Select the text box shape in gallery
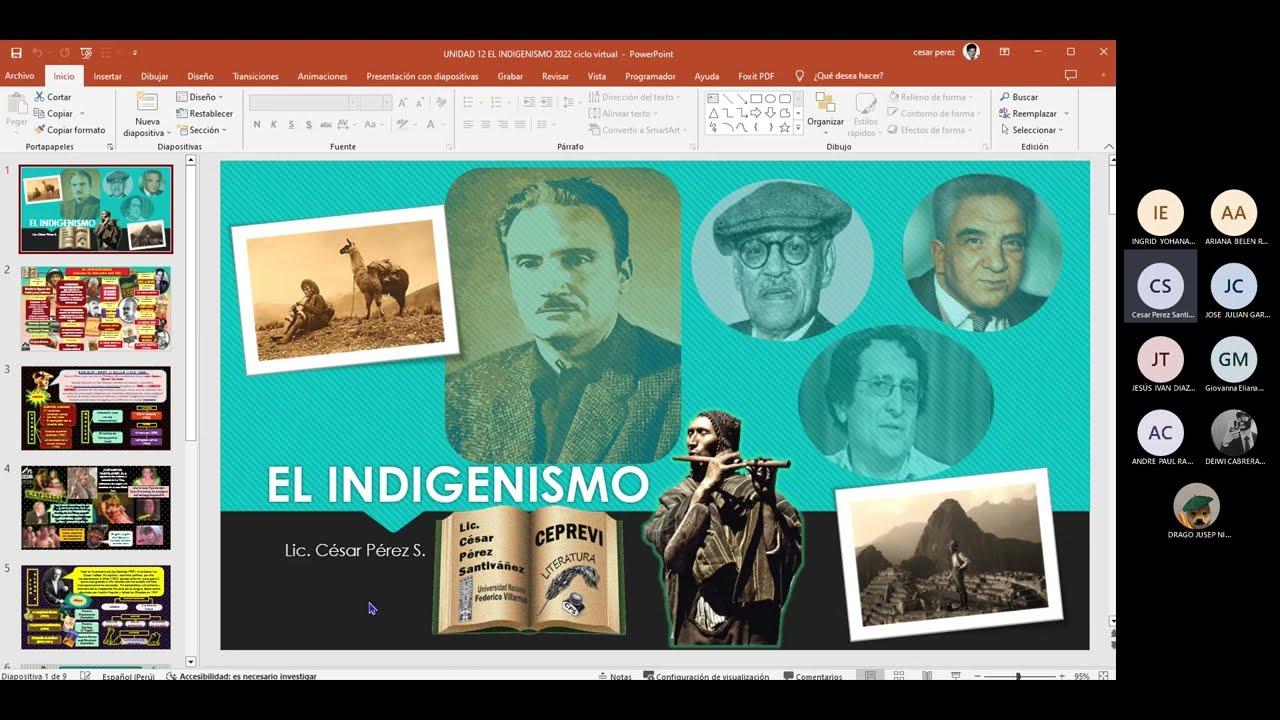The width and height of the screenshot is (1280, 720). (713, 98)
